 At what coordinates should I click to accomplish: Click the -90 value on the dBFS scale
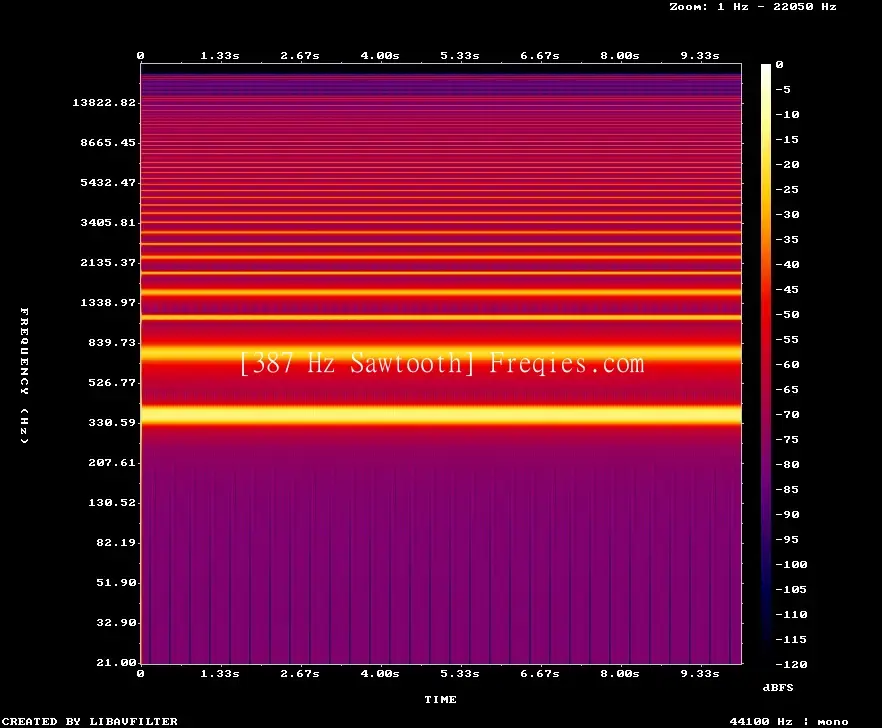(787, 515)
